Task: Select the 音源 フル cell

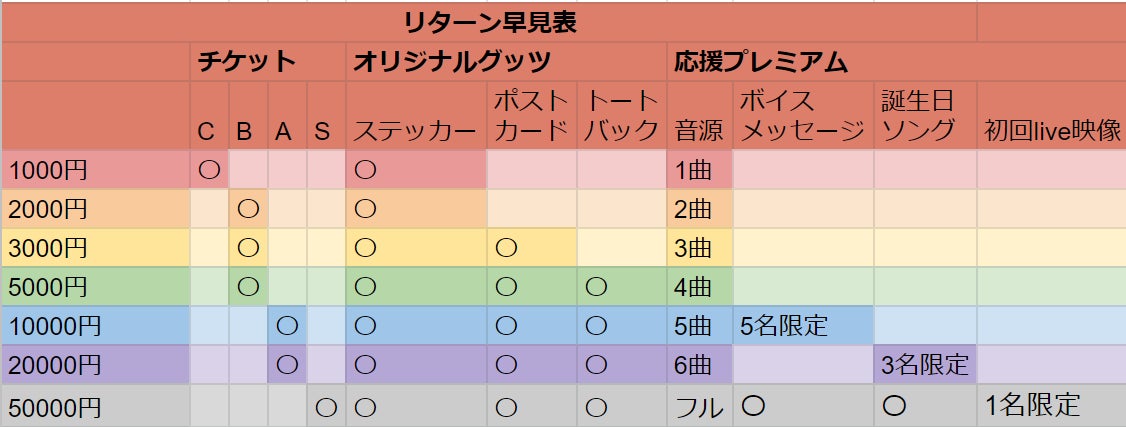Action: tap(699, 407)
